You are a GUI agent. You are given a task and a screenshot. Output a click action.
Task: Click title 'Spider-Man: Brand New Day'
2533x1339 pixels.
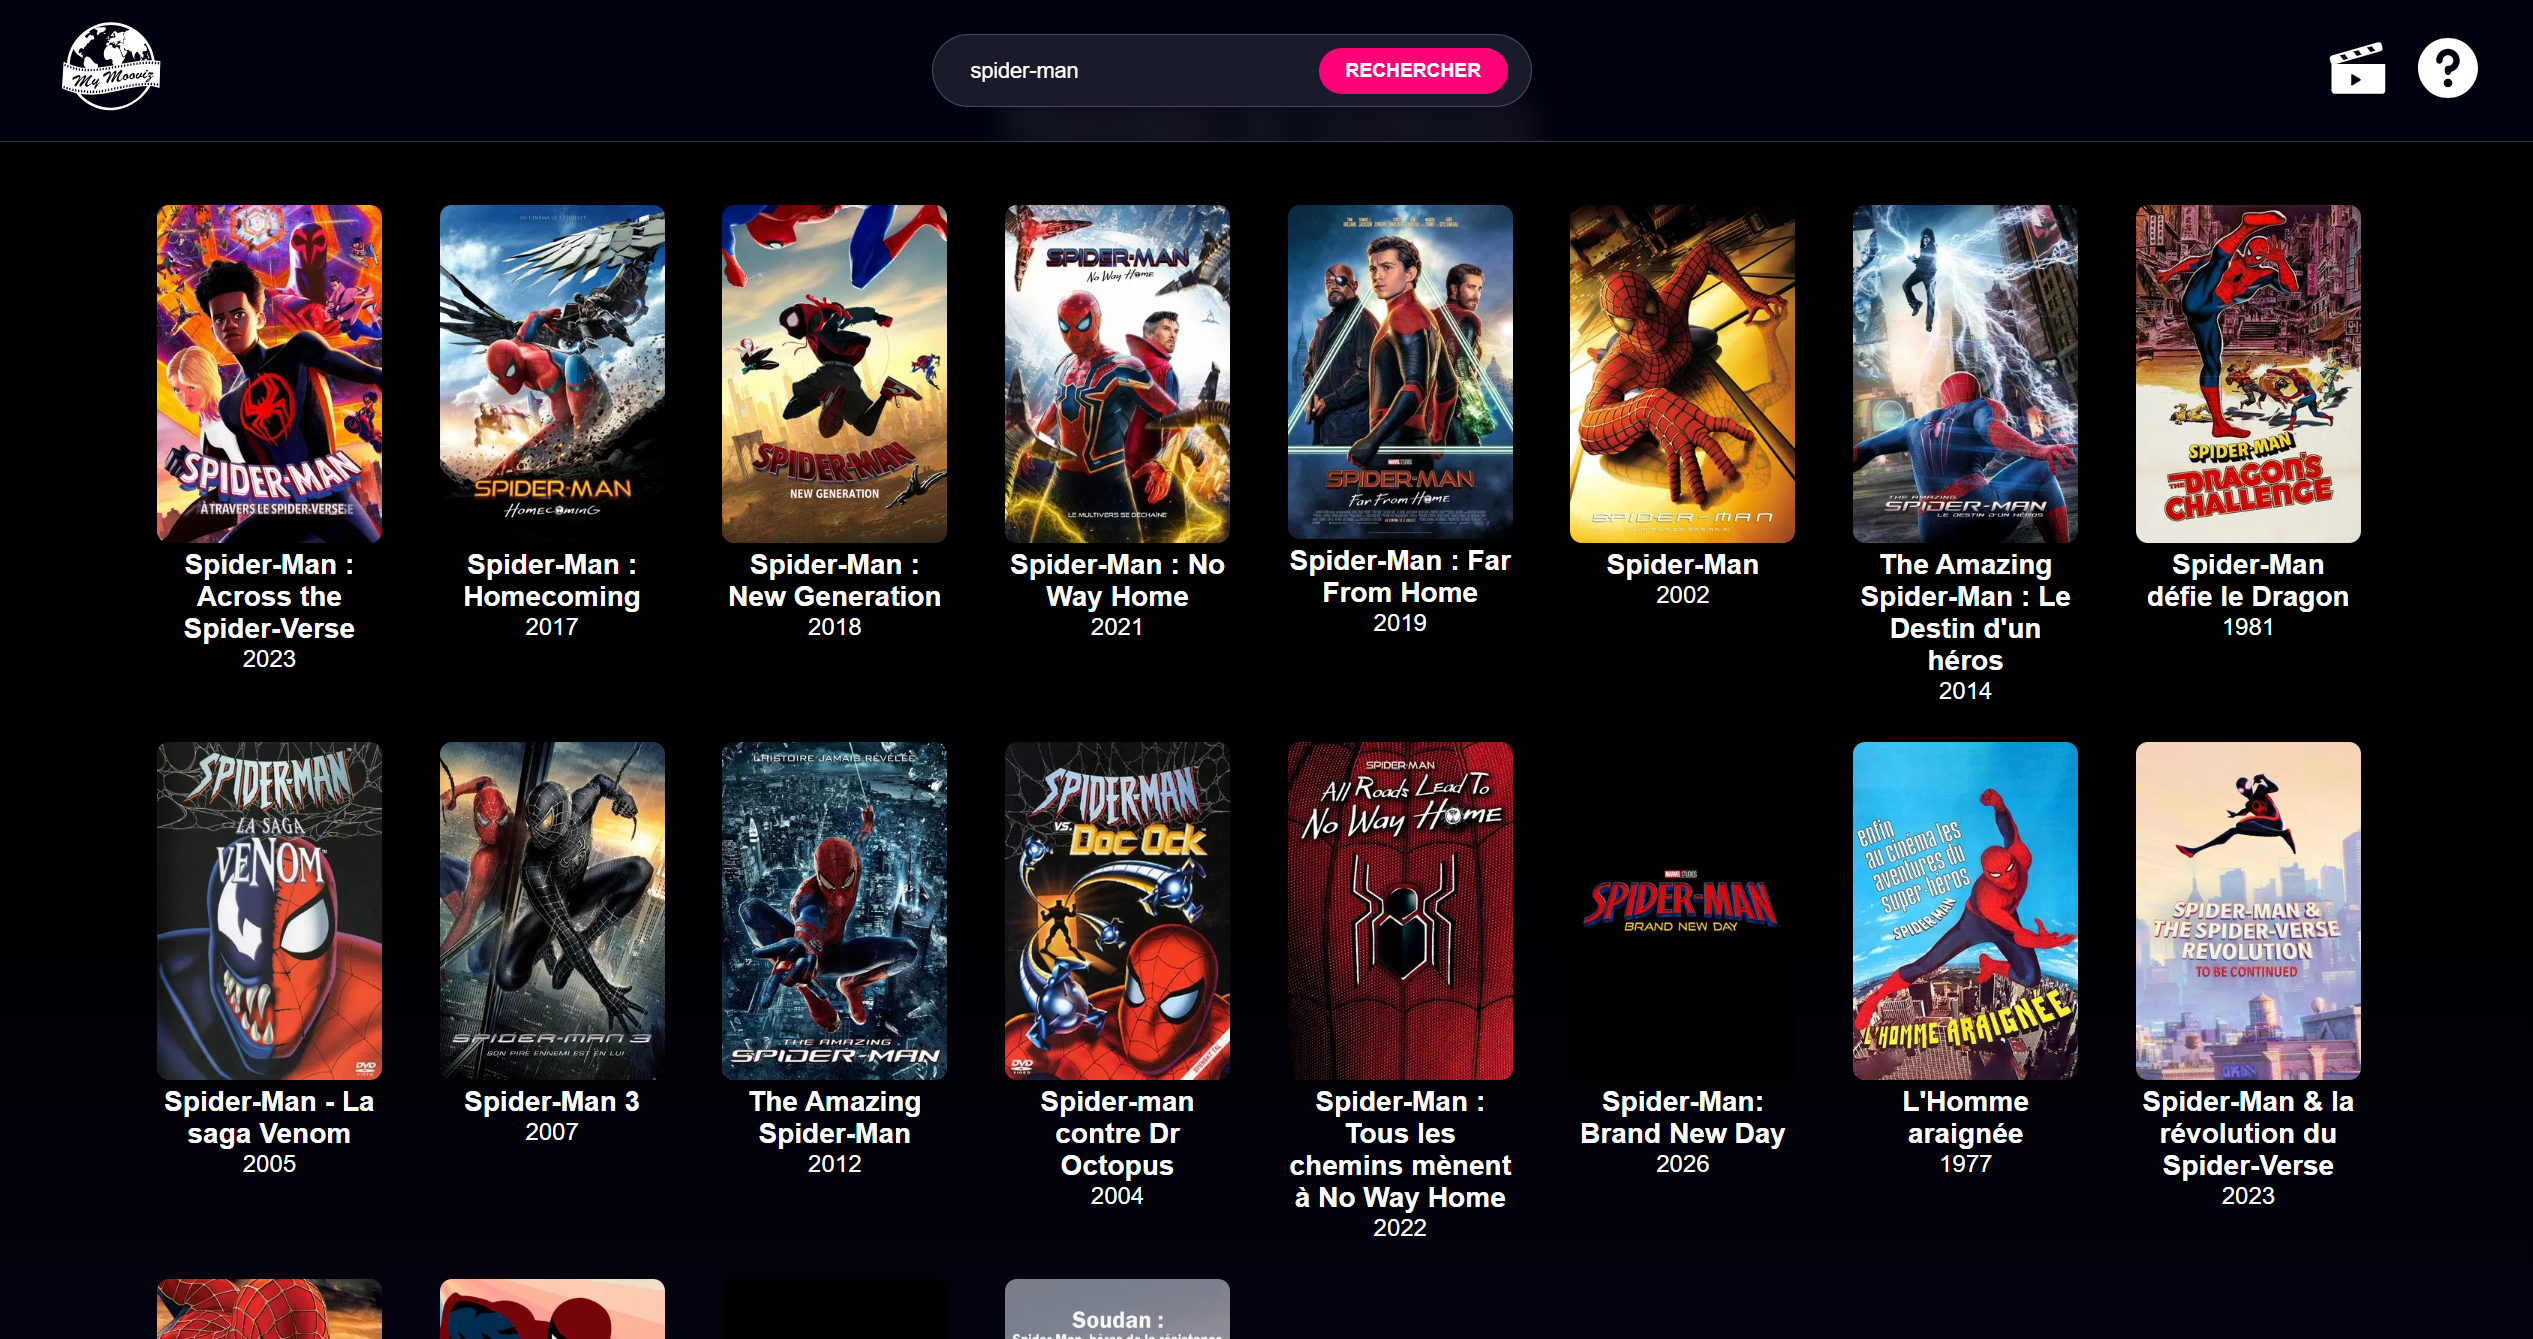pos(1682,1117)
